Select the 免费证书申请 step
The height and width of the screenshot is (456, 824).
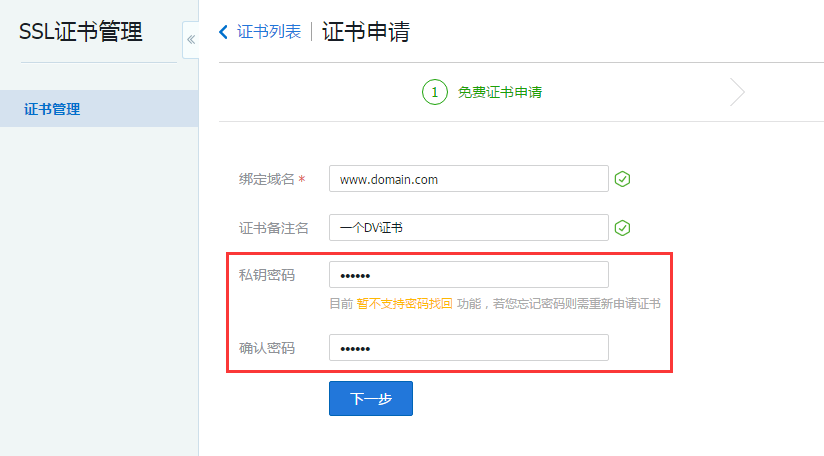pyautogui.click(x=500, y=92)
